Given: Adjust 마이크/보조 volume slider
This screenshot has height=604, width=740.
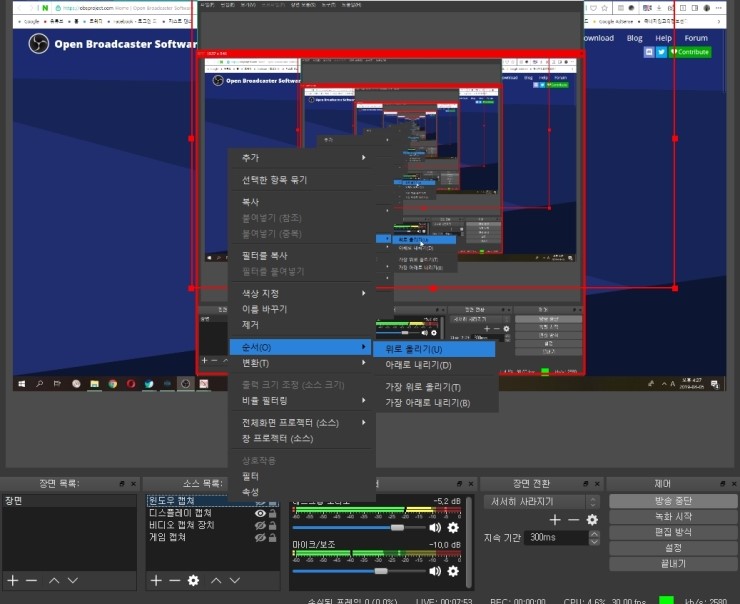Looking at the screenshot, I should [380, 571].
